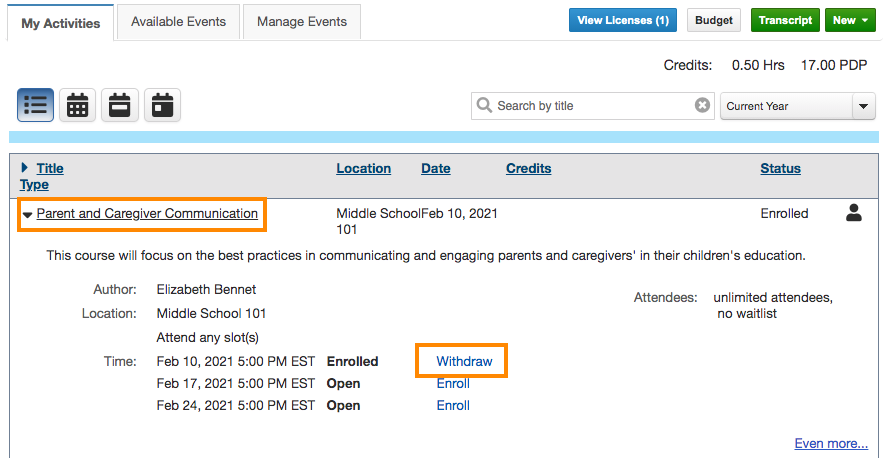Viewport: 887px width, 458px height.
Task: Switch to Manage Events tab
Action: tap(302, 21)
